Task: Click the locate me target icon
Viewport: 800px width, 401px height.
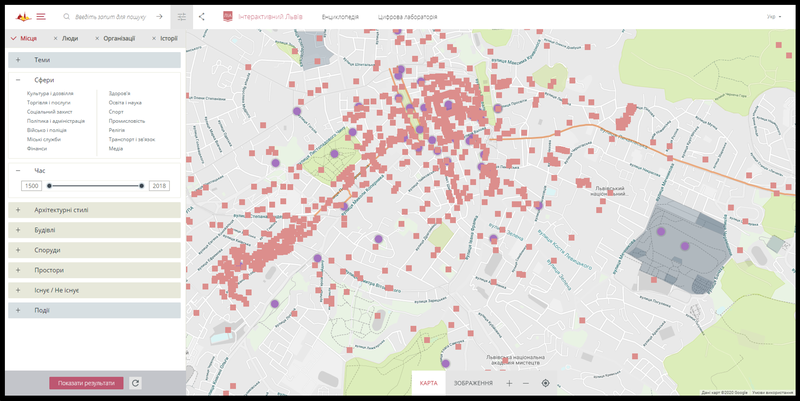Action: coord(545,383)
